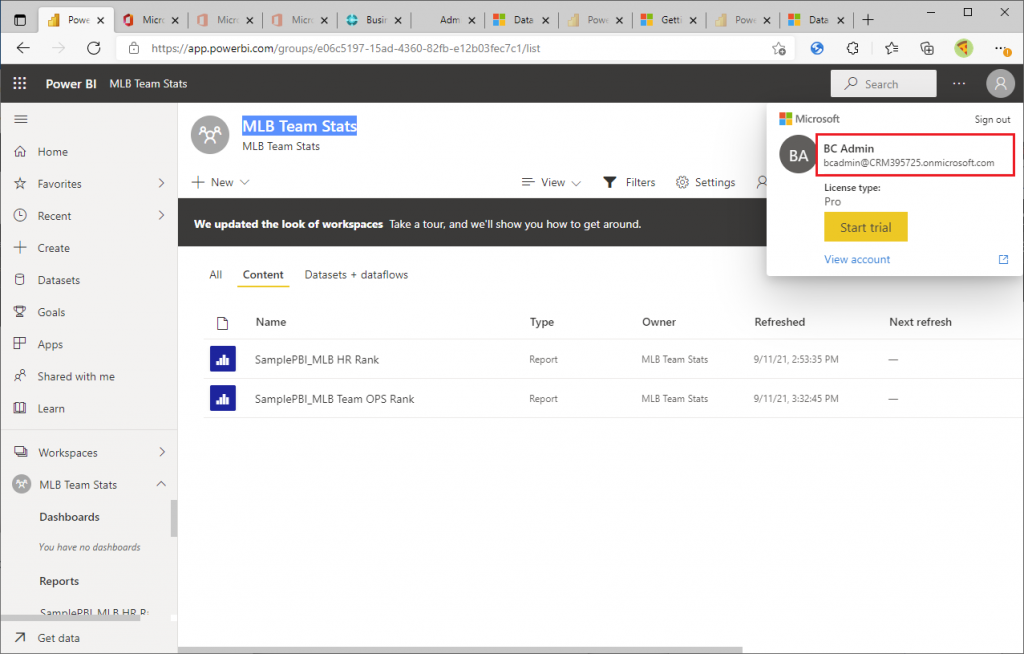Click the bcadmin email address text
Viewport: 1024px width, 654px height.
(x=908, y=163)
